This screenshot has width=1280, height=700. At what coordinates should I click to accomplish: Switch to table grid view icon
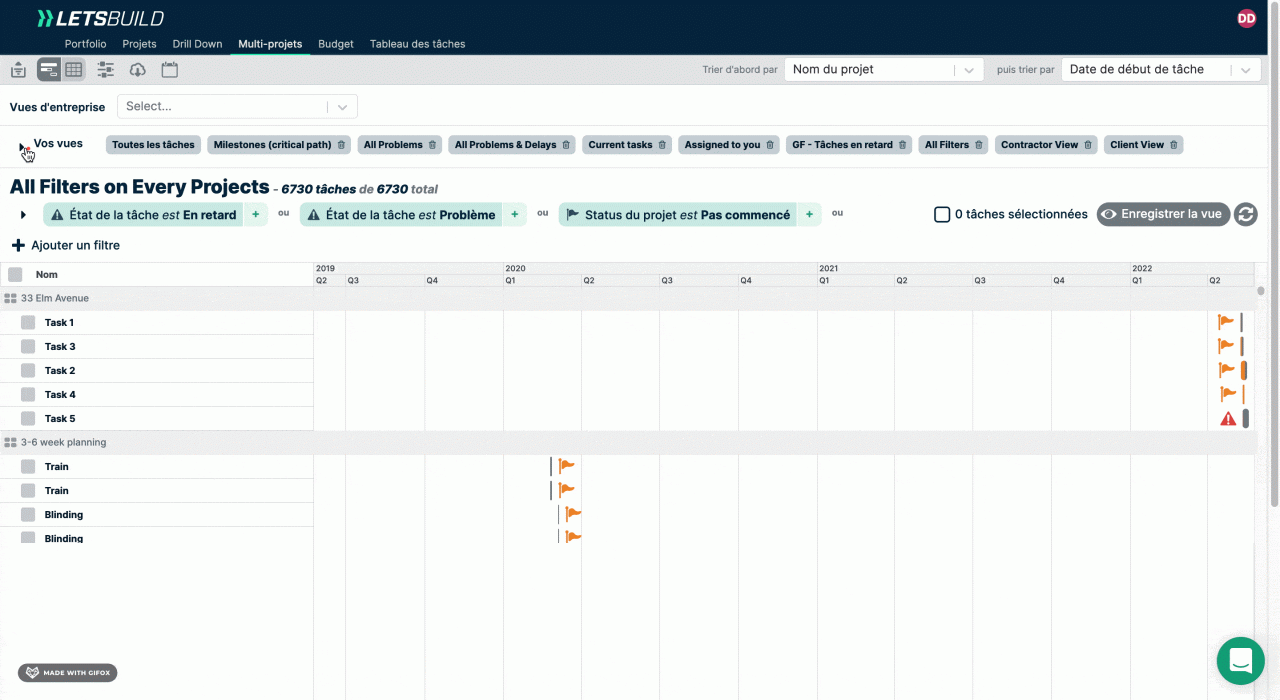[x=74, y=69]
